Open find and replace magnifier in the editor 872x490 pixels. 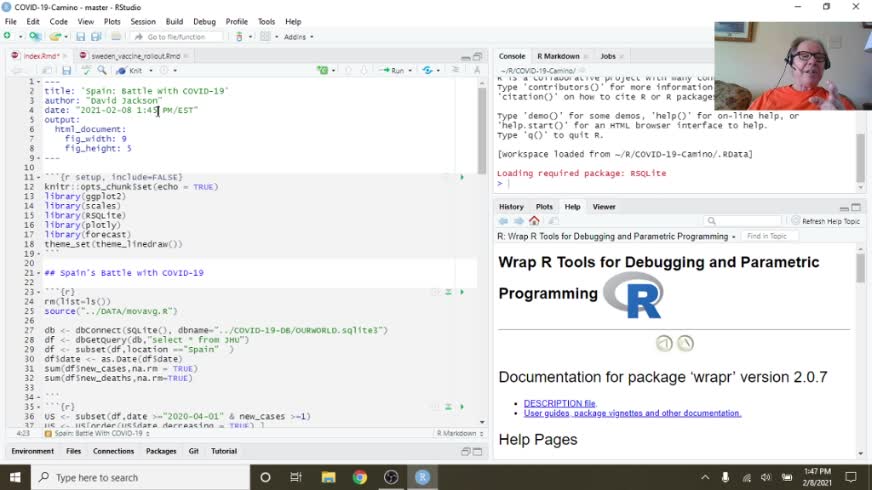tap(102, 71)
